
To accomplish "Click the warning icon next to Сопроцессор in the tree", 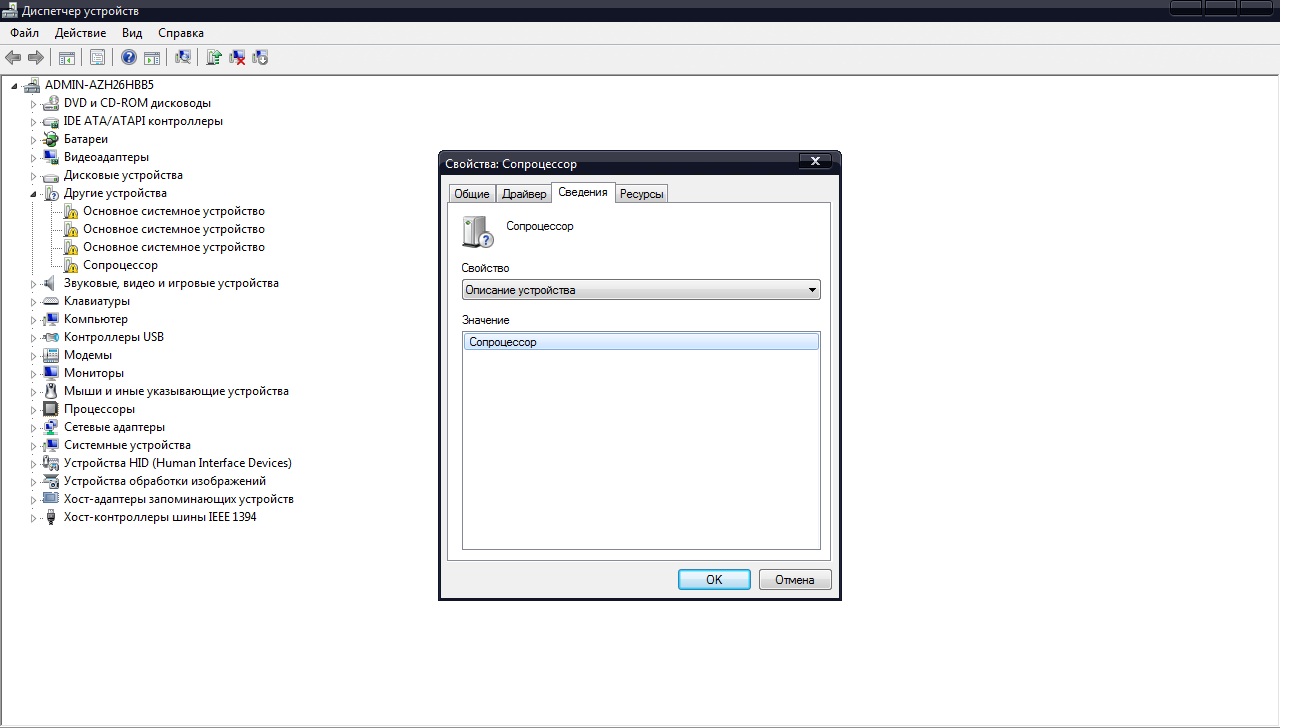I will (71, 265).
